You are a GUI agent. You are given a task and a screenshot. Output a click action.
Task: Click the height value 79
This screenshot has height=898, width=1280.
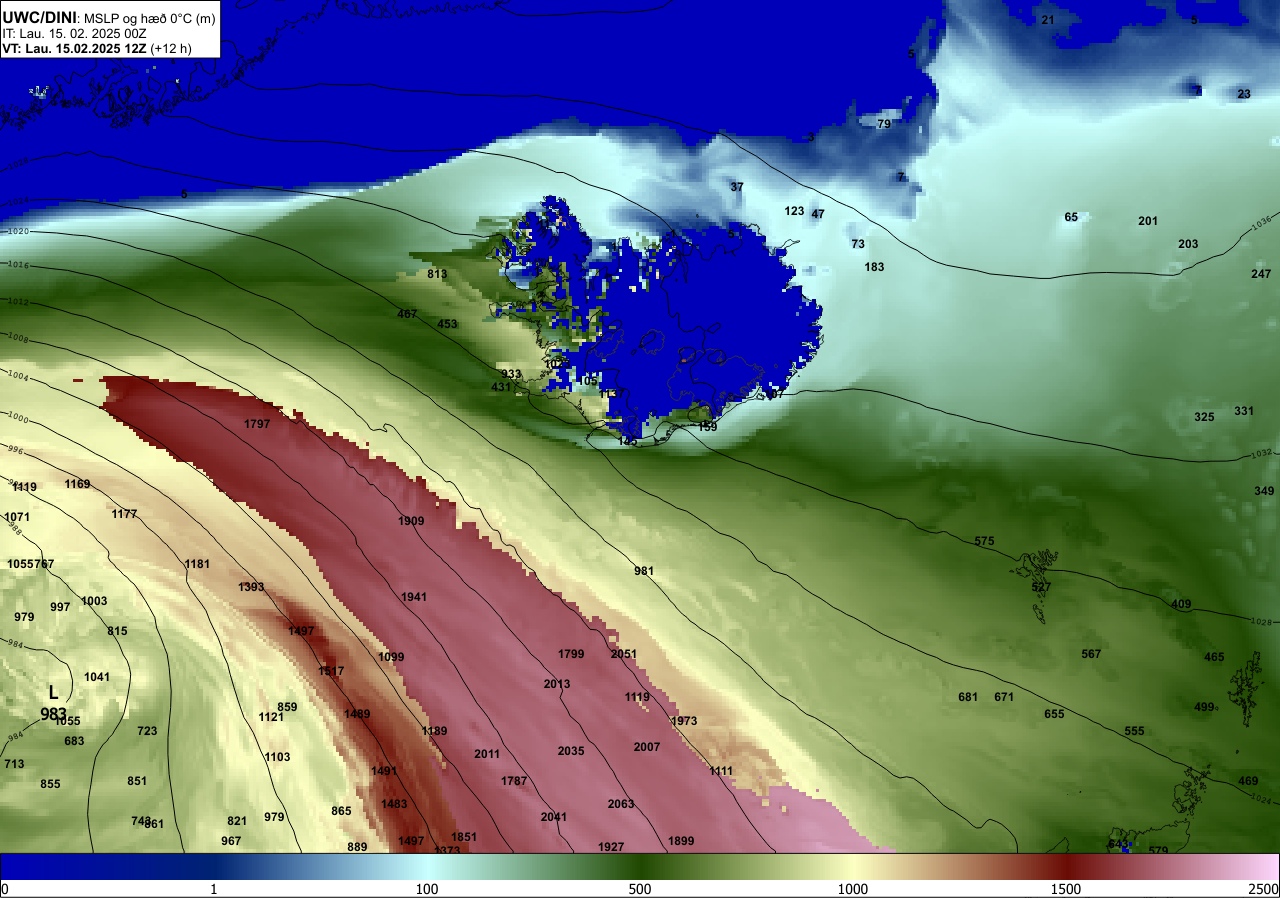point(884,124)
